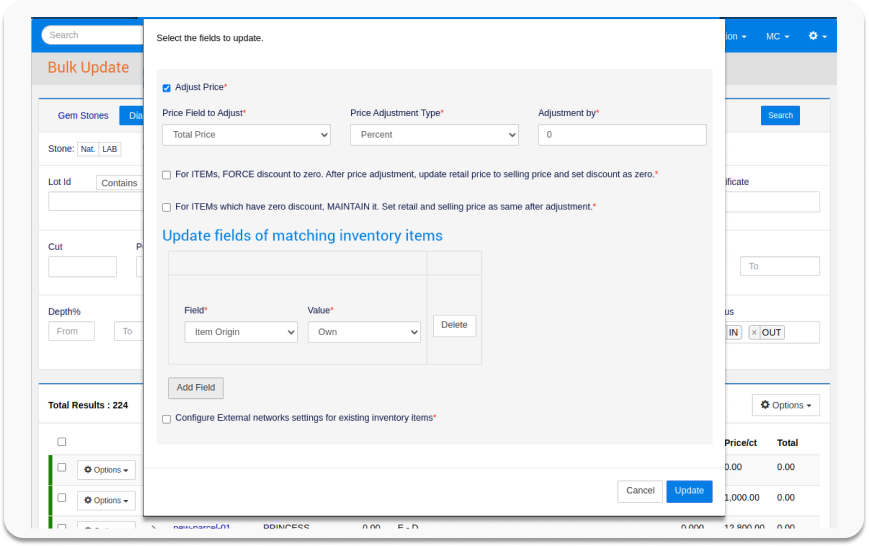Uncheck the Adjust Price checkbox
Image resolution: width=869 pixels, height=546 pixels.
tap(167, 88)
